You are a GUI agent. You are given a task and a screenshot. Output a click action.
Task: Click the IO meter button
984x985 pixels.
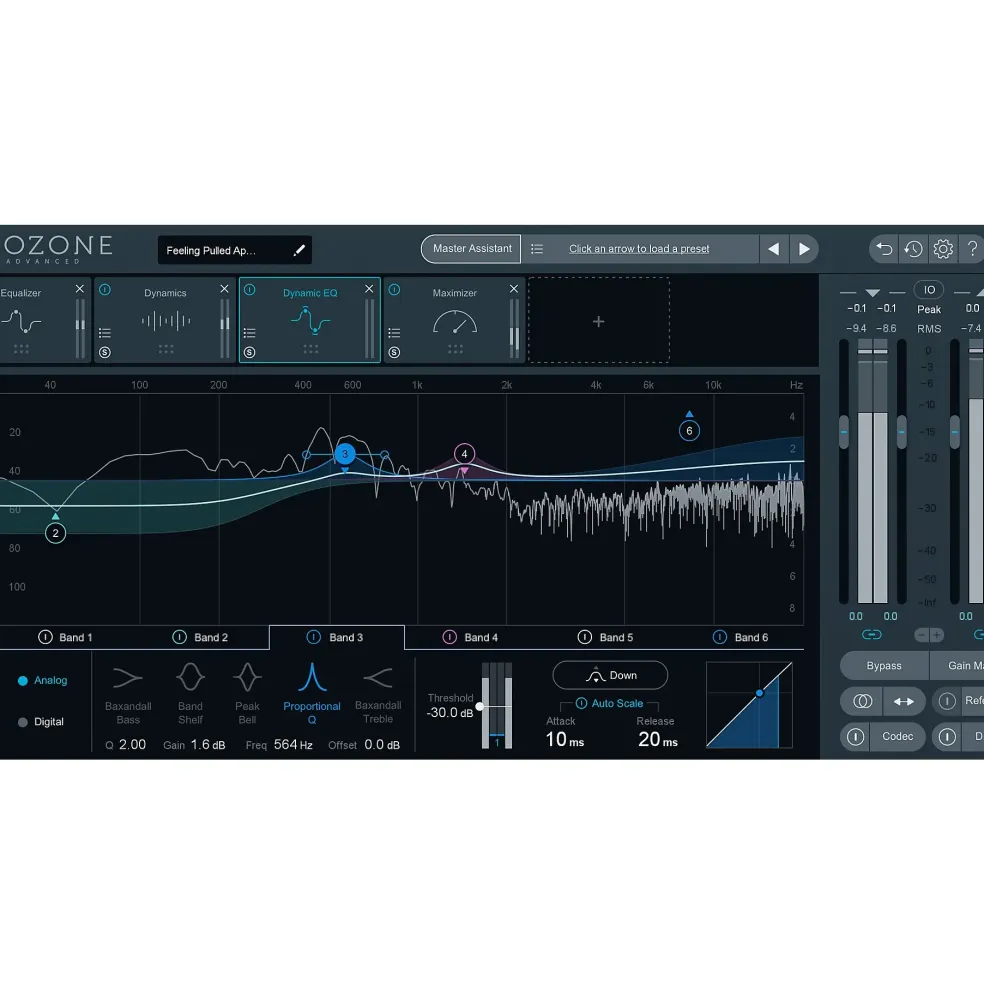coord(929,290)
